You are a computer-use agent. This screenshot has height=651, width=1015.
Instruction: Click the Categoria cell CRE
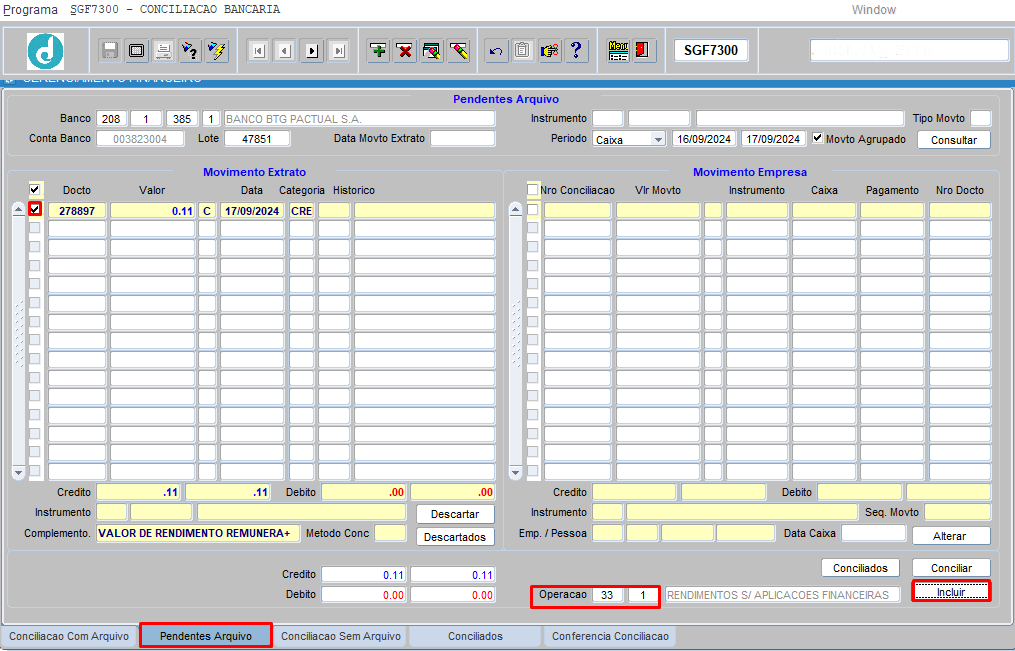click(x=302, y=211)
